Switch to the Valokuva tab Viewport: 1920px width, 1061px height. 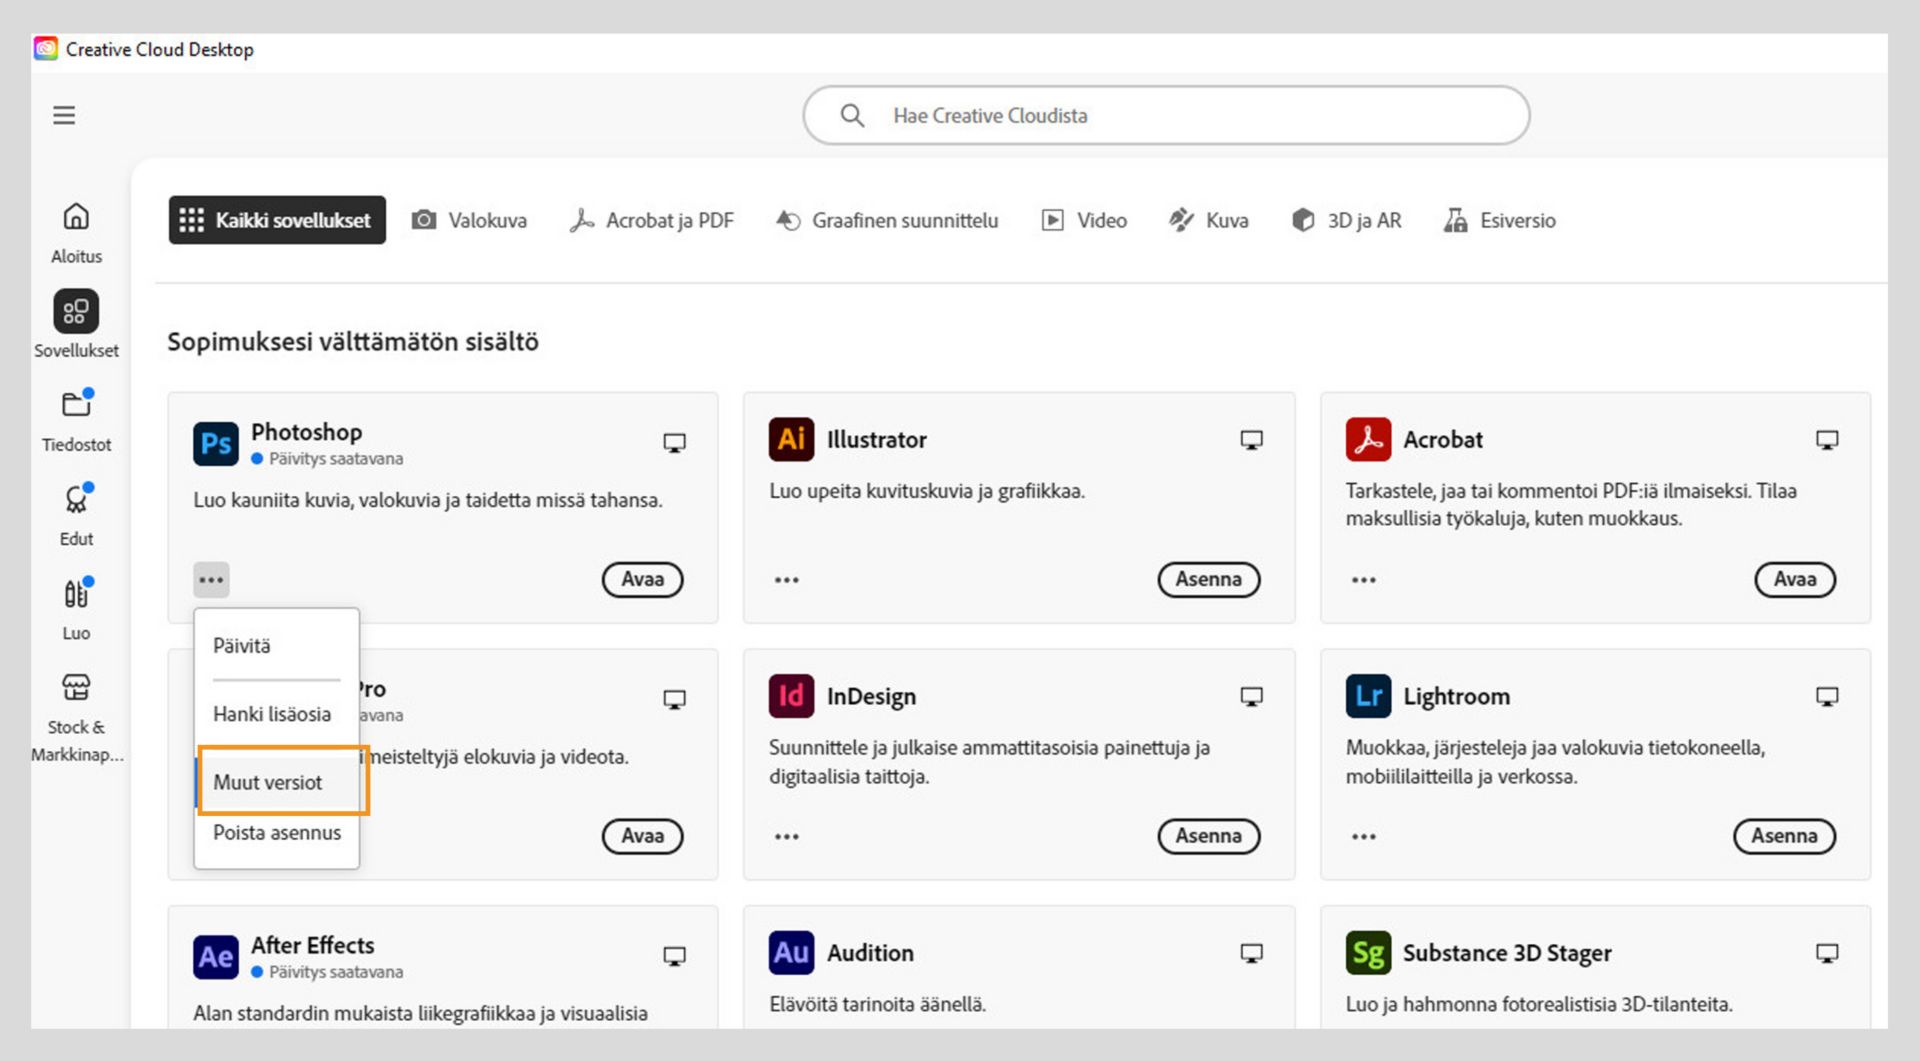click(x=469, y=221)
